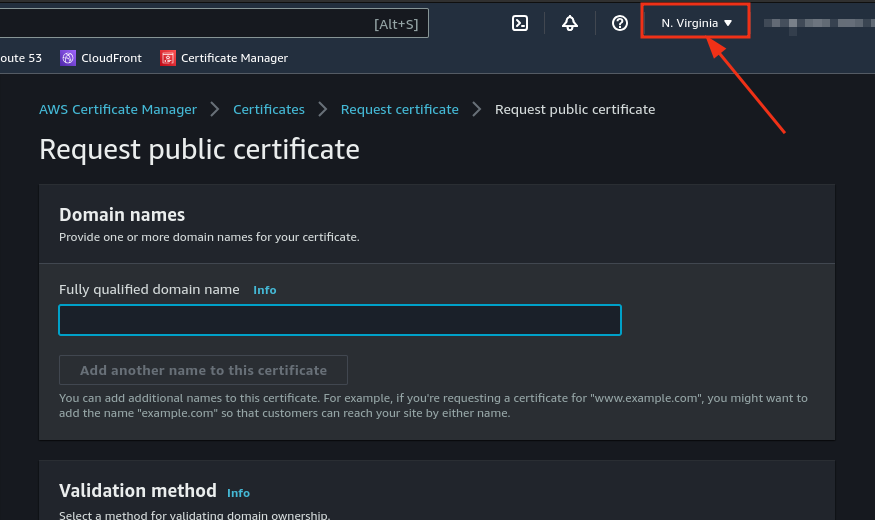Click the help question mark icon
The width and height of the screenshot is (875, 520).
620,23
